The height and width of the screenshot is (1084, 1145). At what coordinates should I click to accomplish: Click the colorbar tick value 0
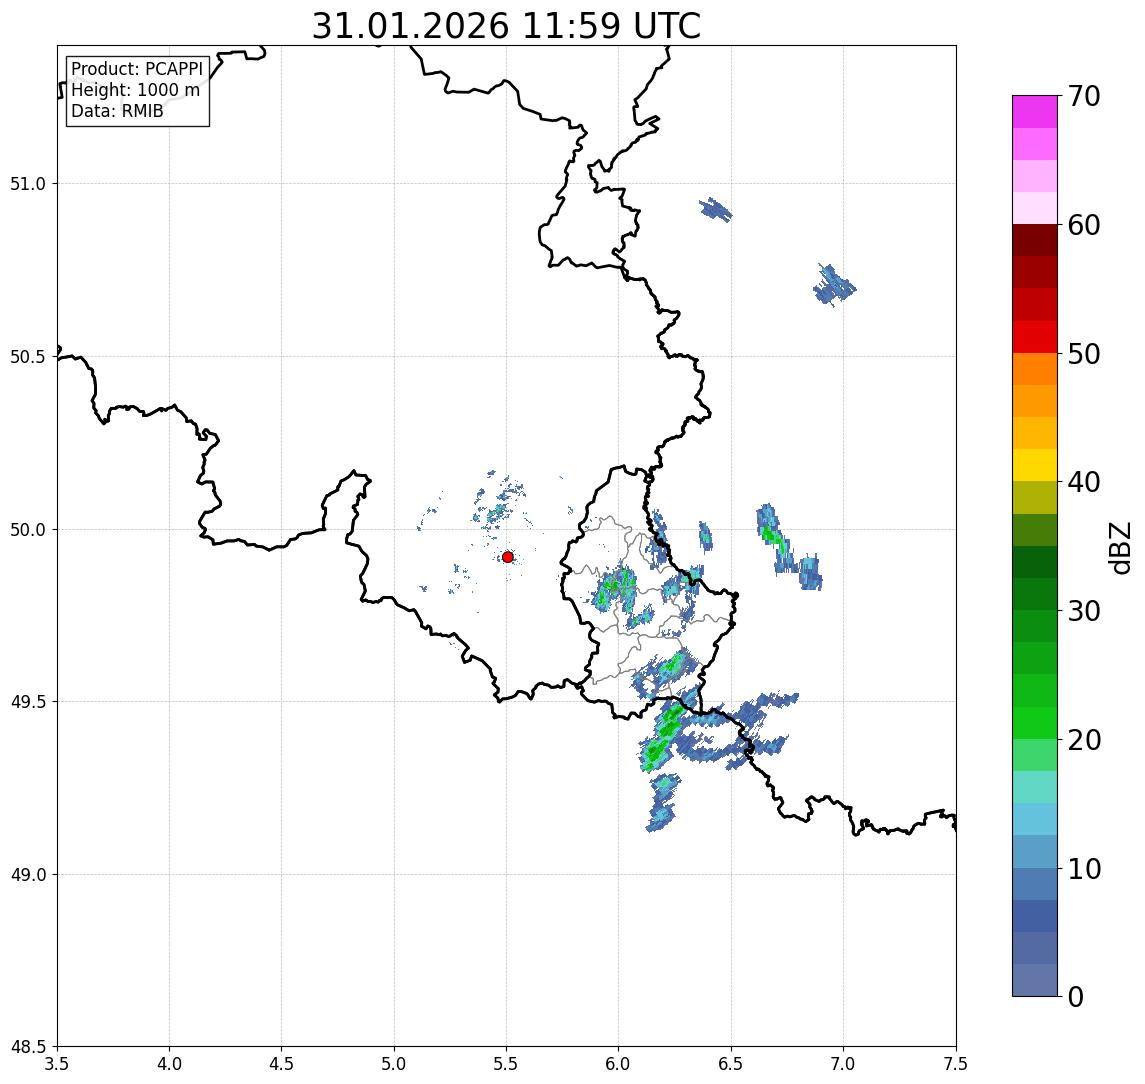pos(1076,996)
